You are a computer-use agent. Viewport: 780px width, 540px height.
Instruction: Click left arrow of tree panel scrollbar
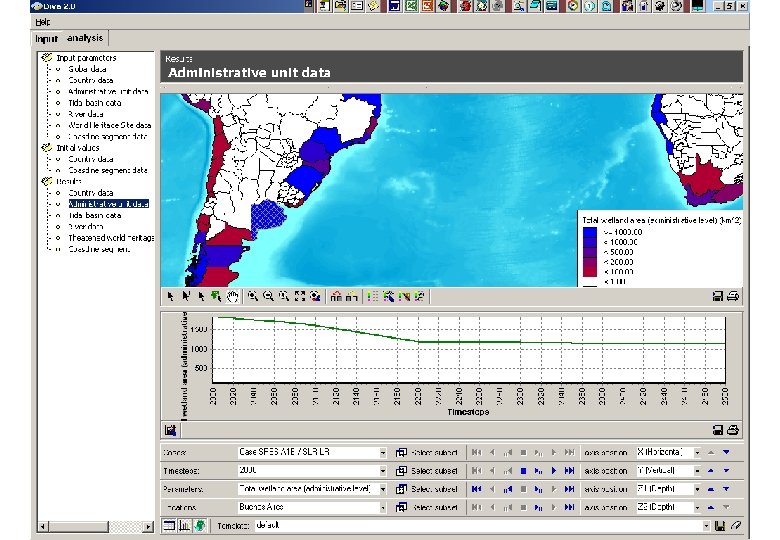43,526
